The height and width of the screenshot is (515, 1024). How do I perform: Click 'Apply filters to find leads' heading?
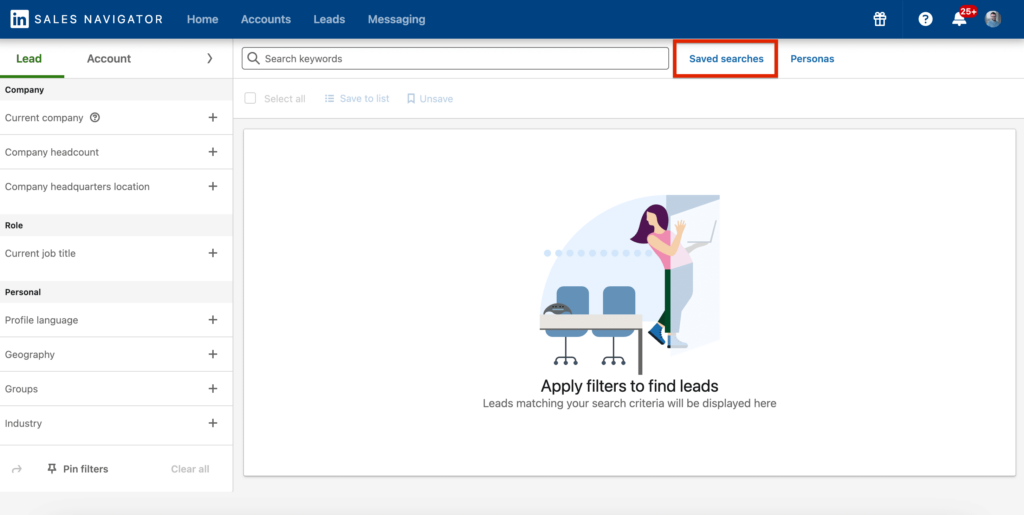(630, 385)
